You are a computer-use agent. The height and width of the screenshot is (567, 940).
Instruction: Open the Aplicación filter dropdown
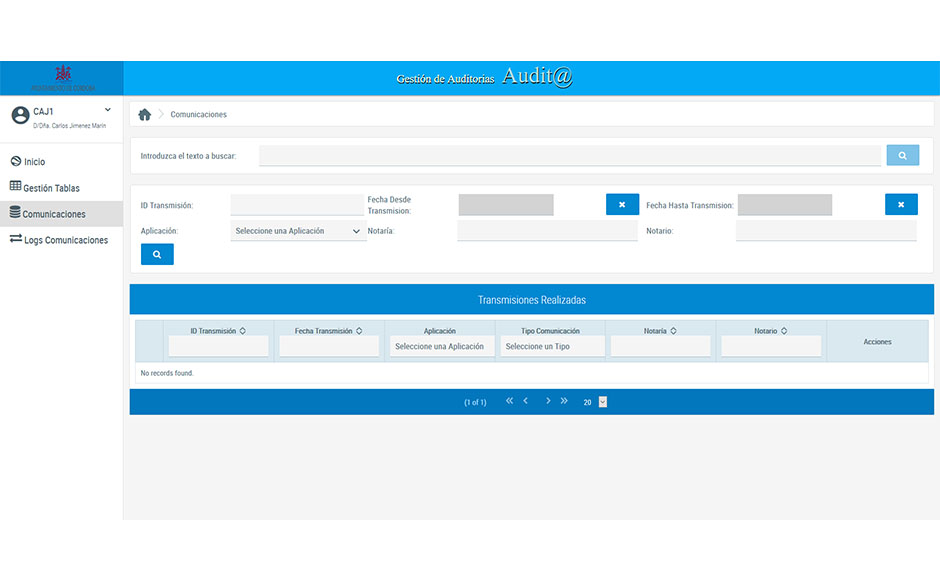(299, 231)
